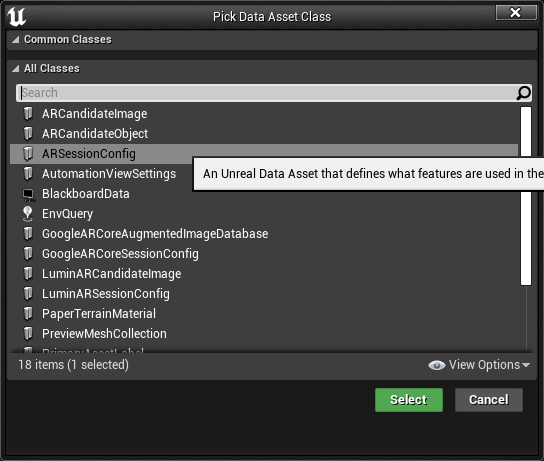Click the '18 items (1 selected)' status text

pos(74,365)
